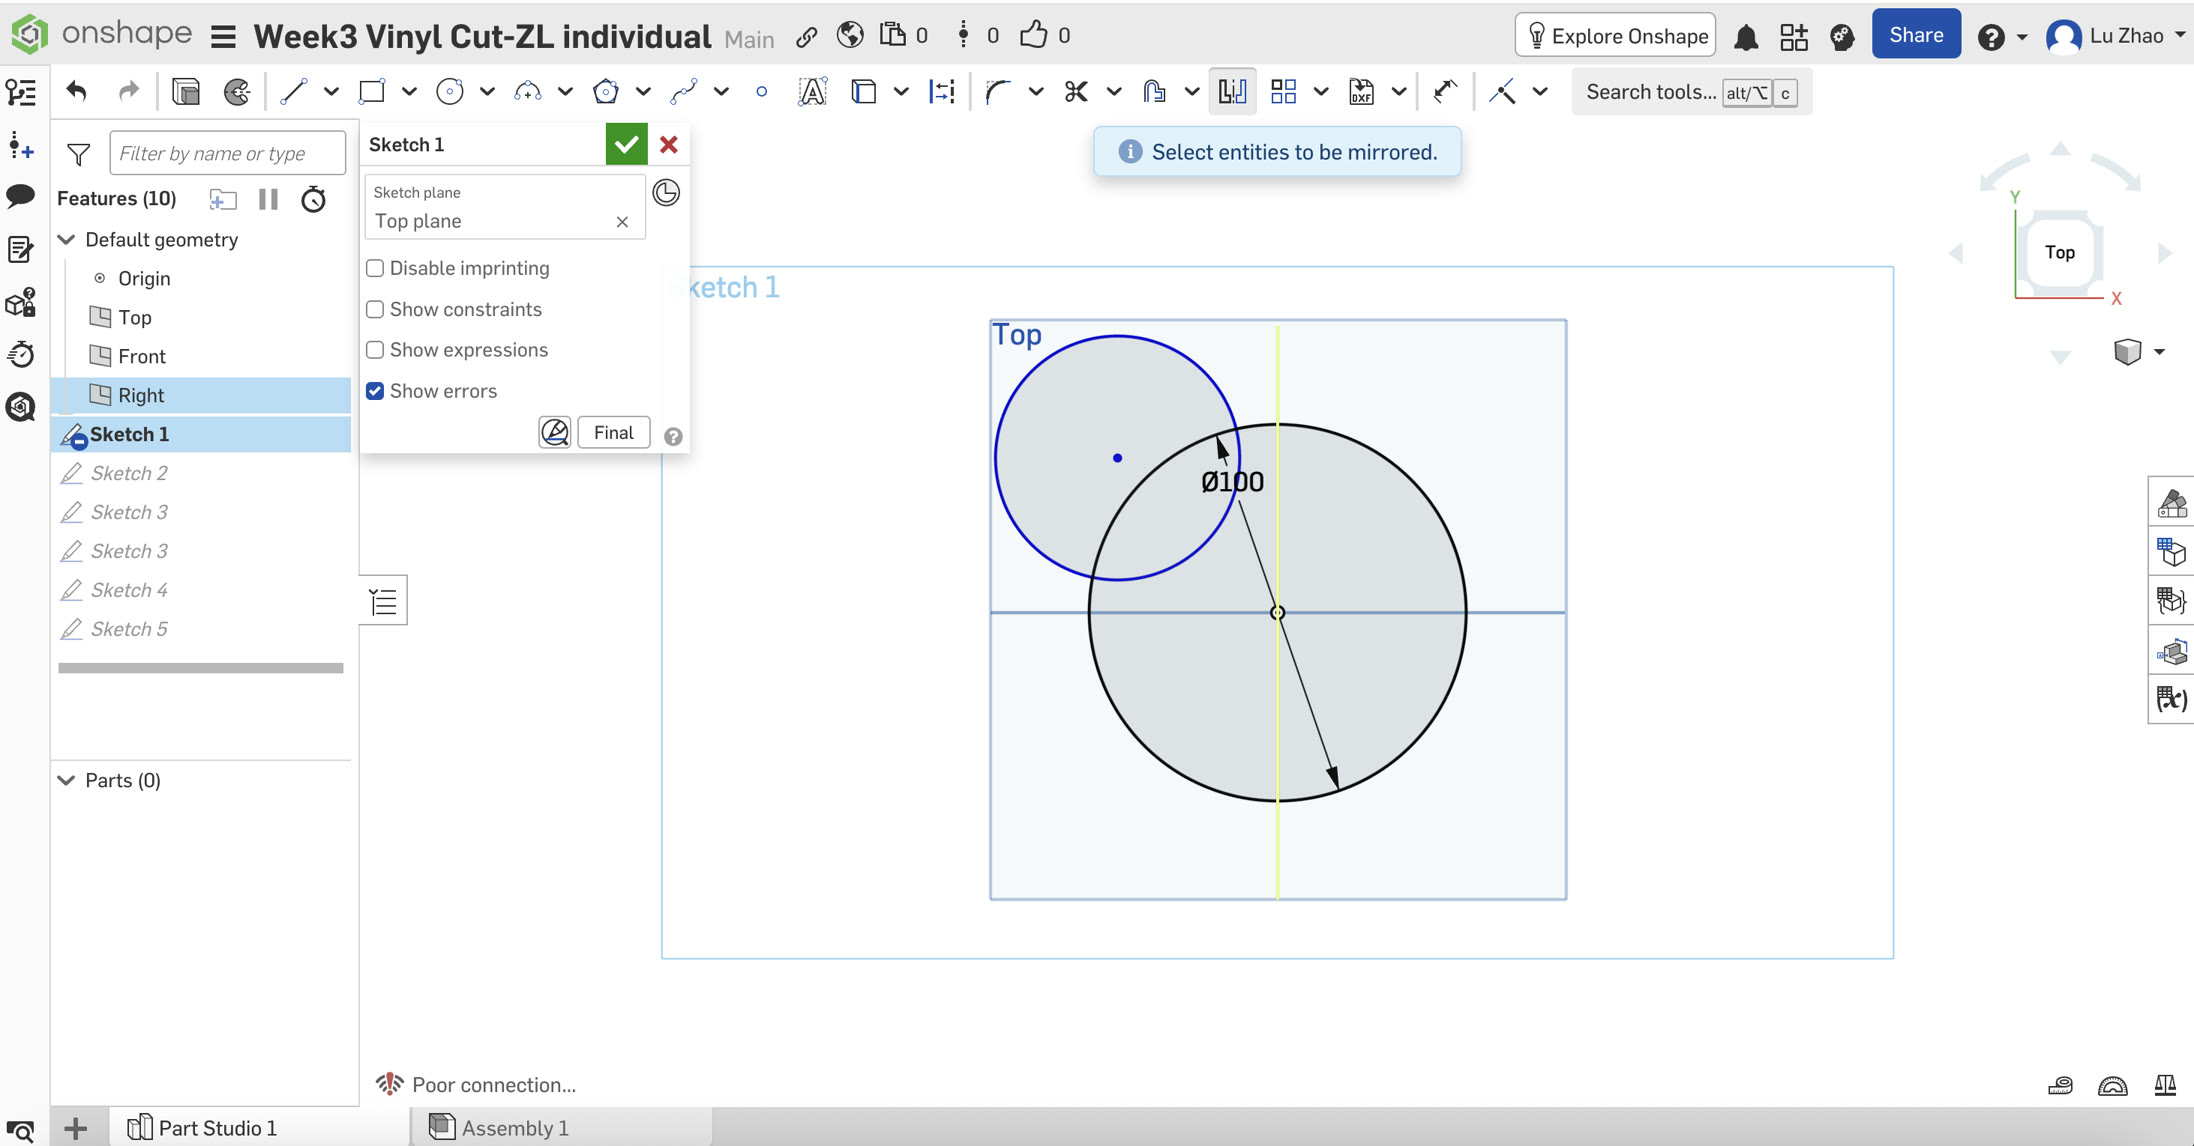Enable Disable imprinting checkbox
The image size is (2194, 1146).
click(x=375, y=268)
